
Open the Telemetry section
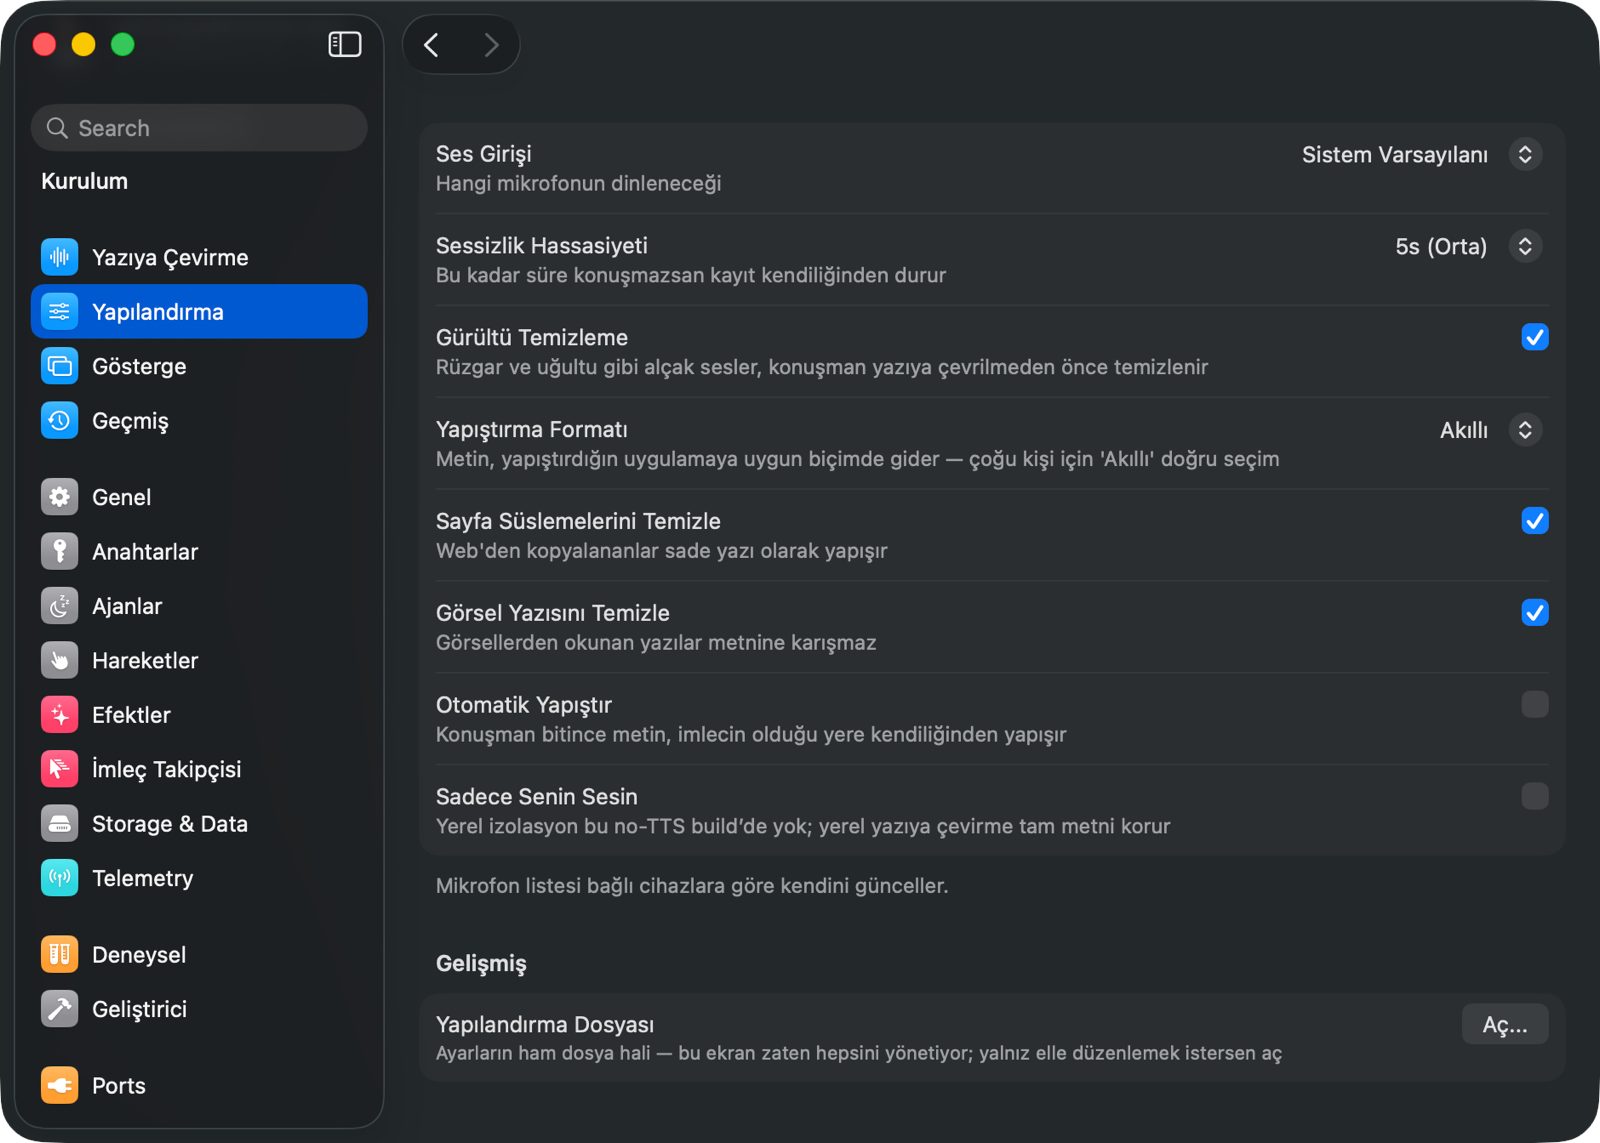tap(199, 878)
